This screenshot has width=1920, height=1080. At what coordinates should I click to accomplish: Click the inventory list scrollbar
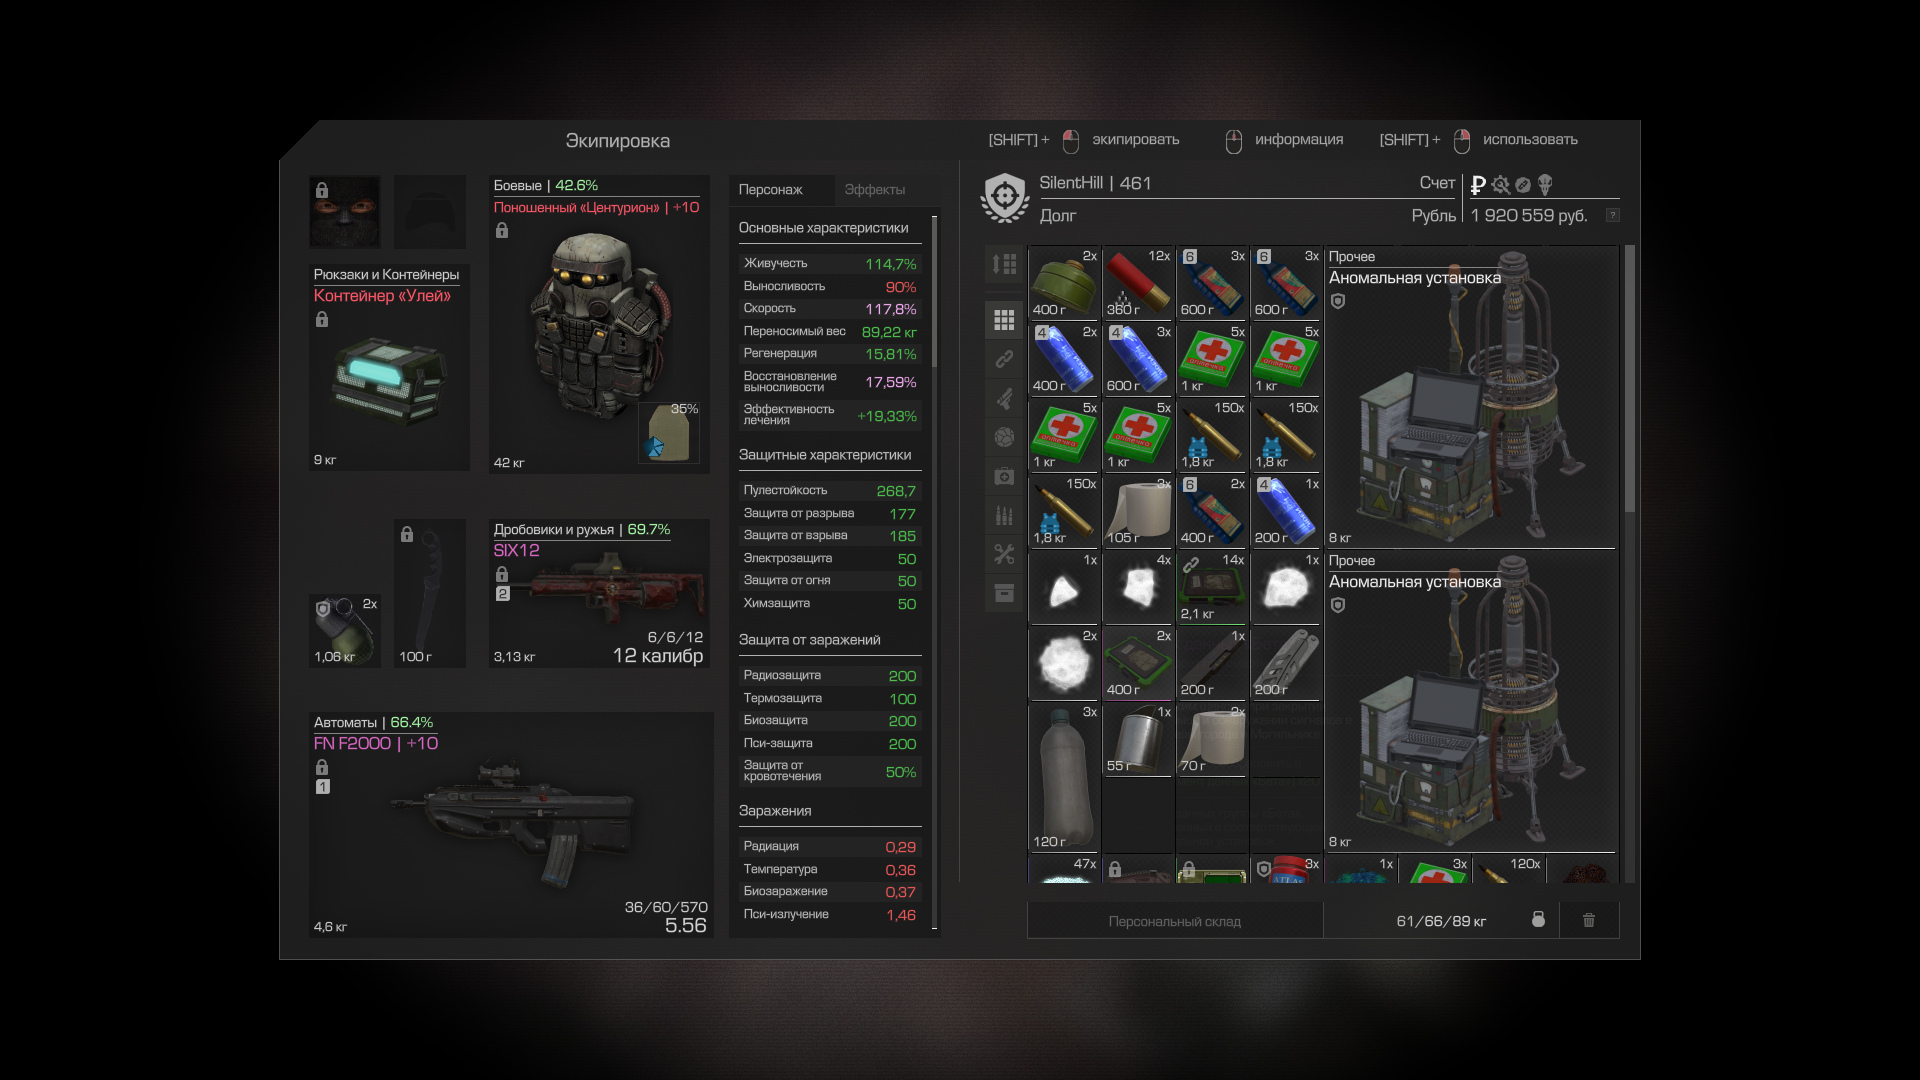click(x=1629, y=380)
